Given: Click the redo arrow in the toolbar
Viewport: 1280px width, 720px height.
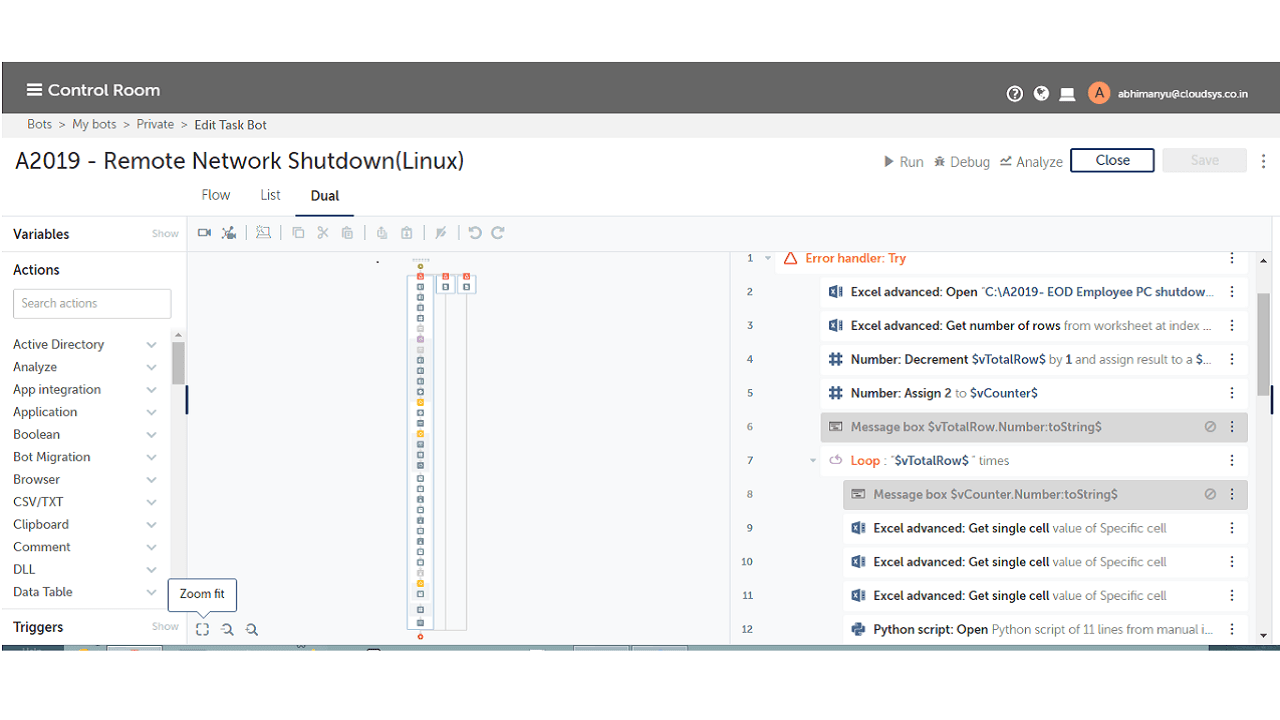Looking at the screenshot, I should [x=497, y=233].
